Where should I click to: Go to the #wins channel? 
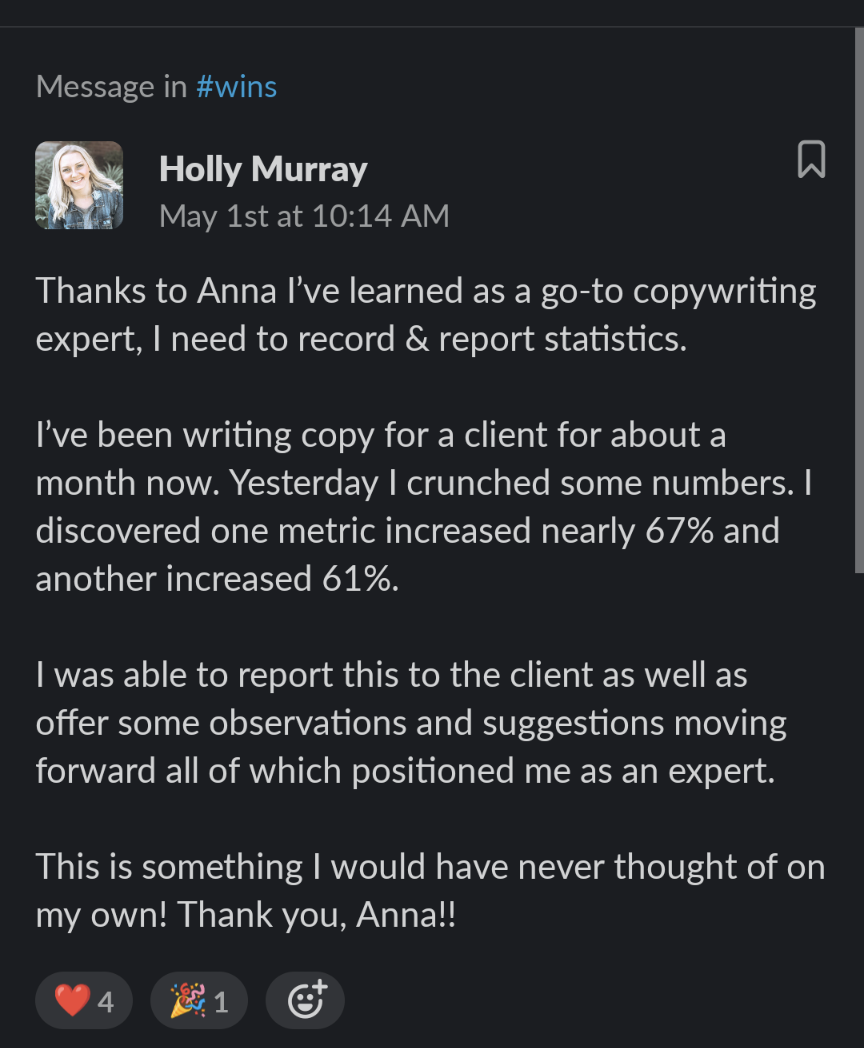236,87
